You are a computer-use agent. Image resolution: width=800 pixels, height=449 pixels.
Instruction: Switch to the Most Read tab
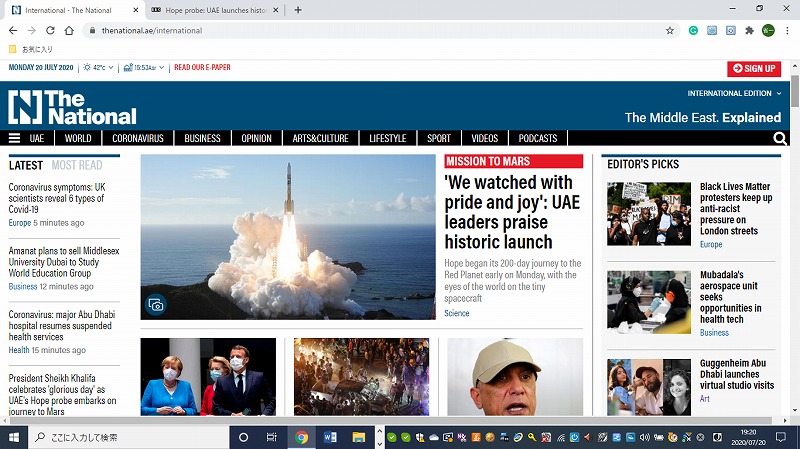[x=77, y=165]
